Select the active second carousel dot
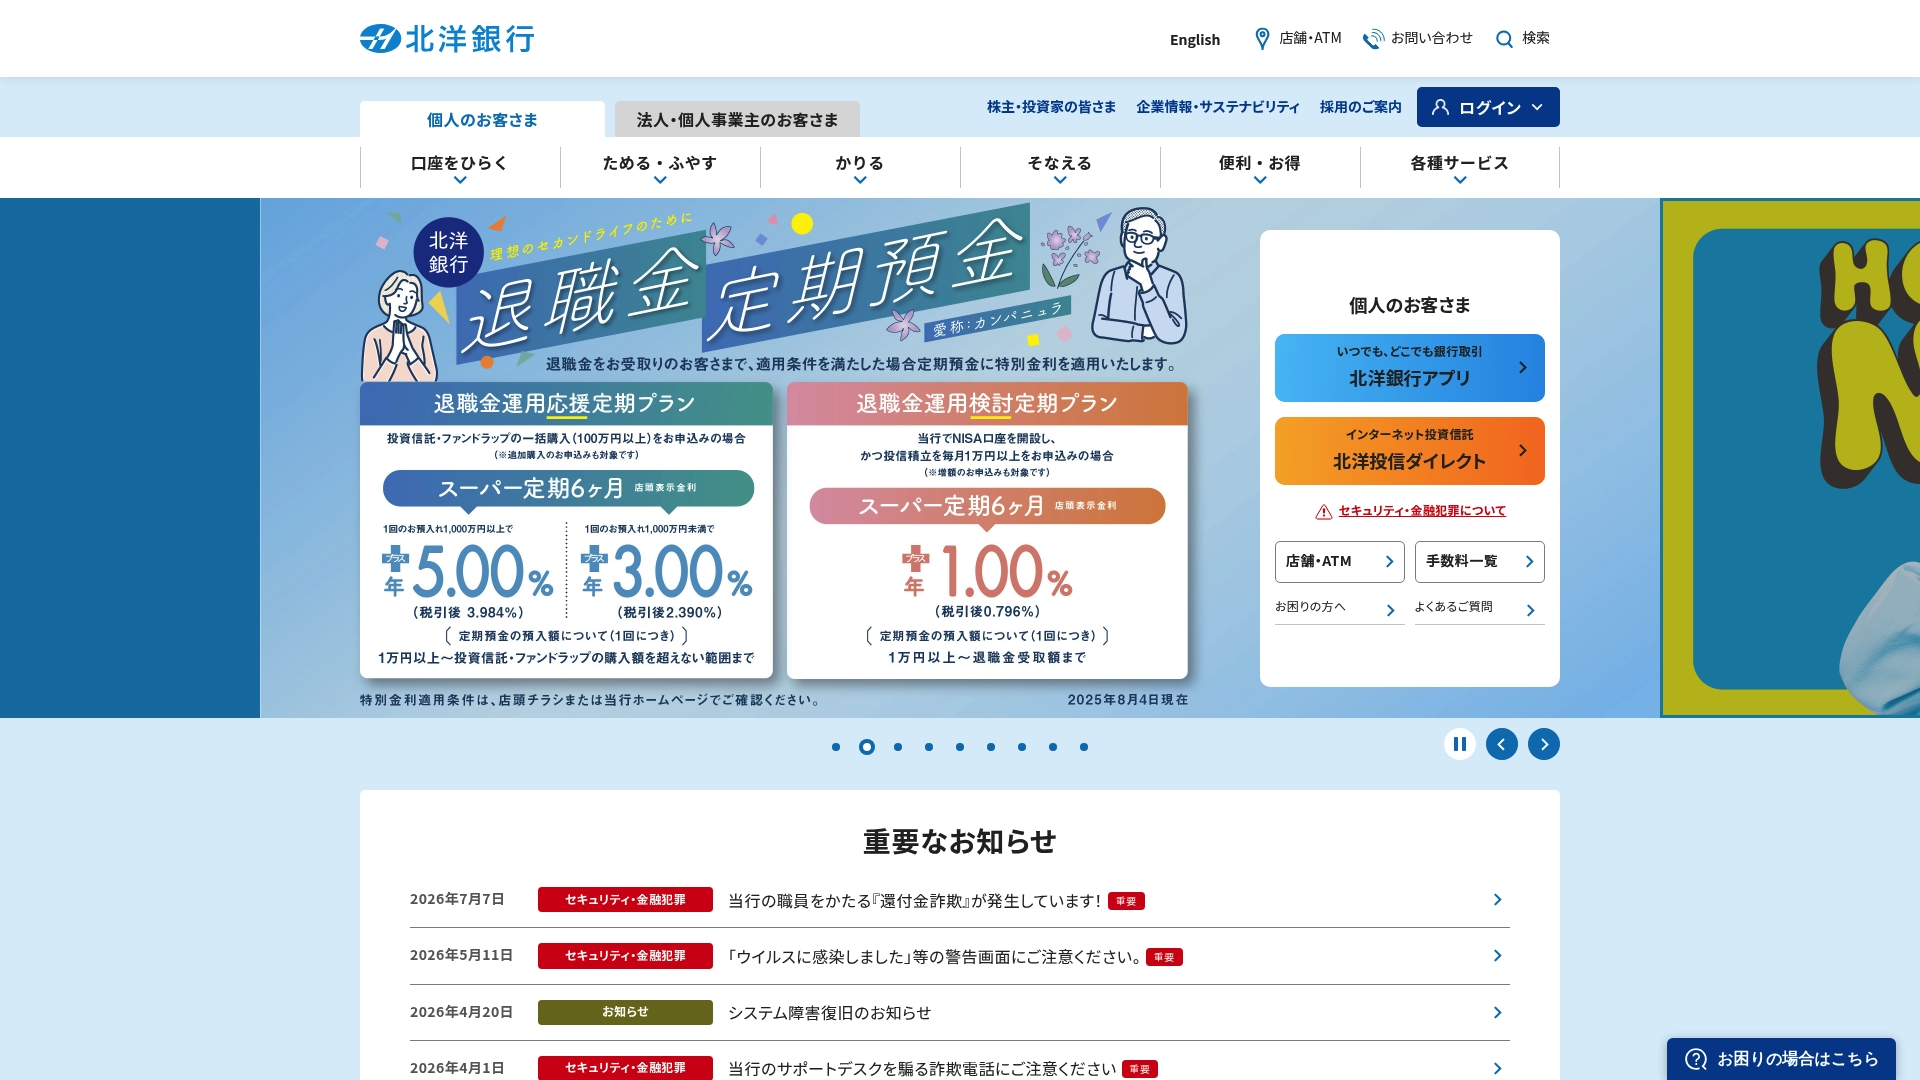Screen dimensions: 1920x1080 point(867,747)
